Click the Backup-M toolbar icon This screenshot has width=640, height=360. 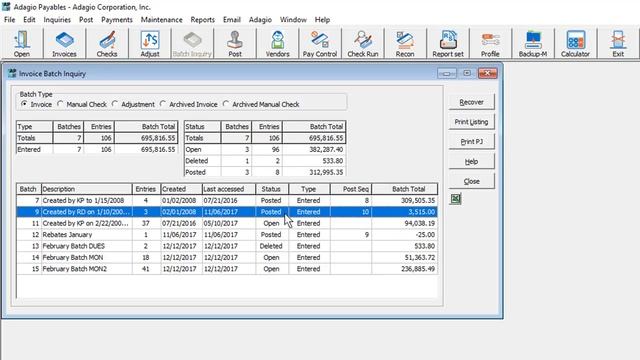click(533, 43)
